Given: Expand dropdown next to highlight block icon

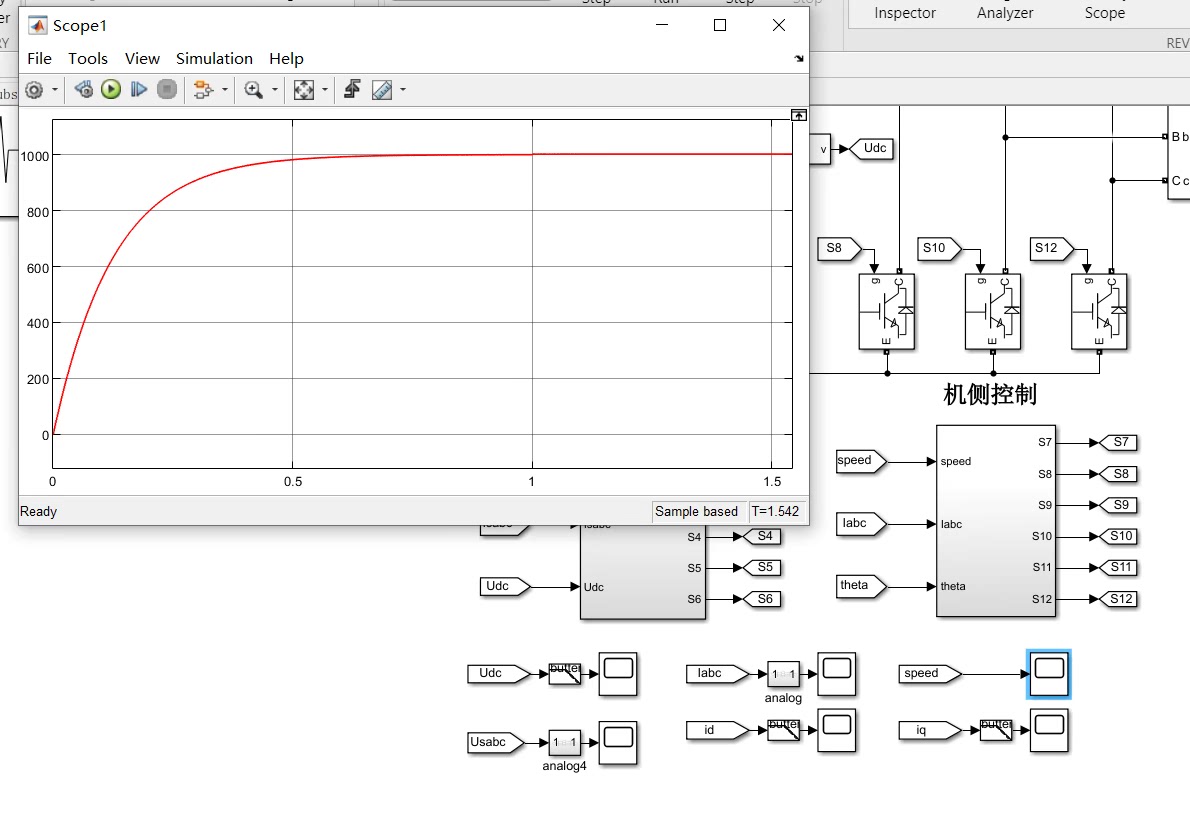Looking at the screenshot, I should coord(225,90).
